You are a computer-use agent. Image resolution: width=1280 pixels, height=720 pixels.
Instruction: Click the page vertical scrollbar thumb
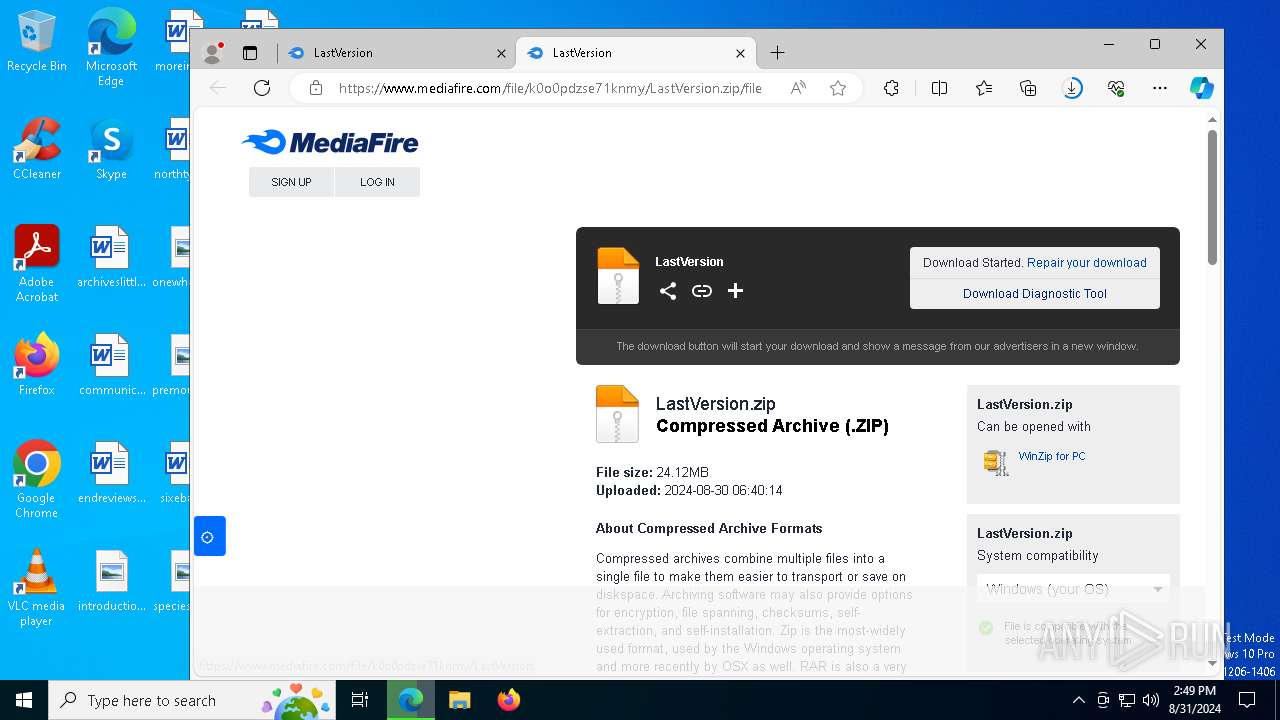coord(1212,198)
